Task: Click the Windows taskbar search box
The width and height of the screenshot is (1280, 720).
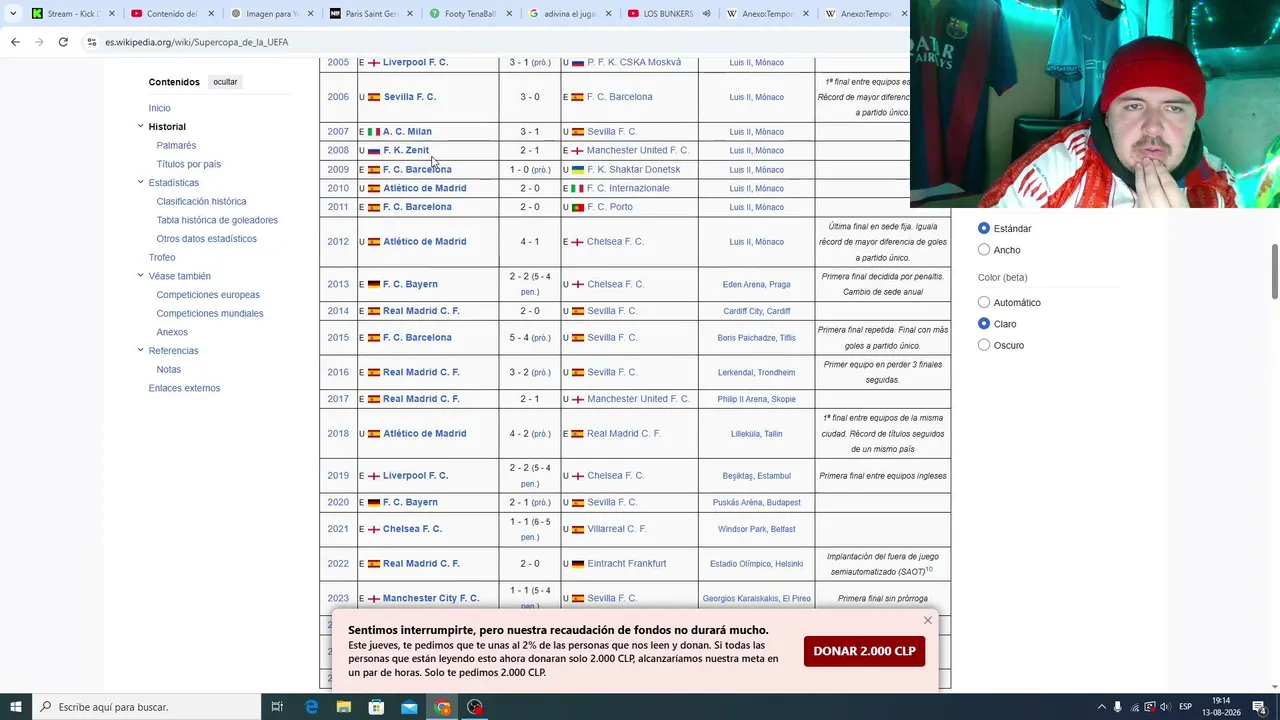Action: (x=146, y=707)
